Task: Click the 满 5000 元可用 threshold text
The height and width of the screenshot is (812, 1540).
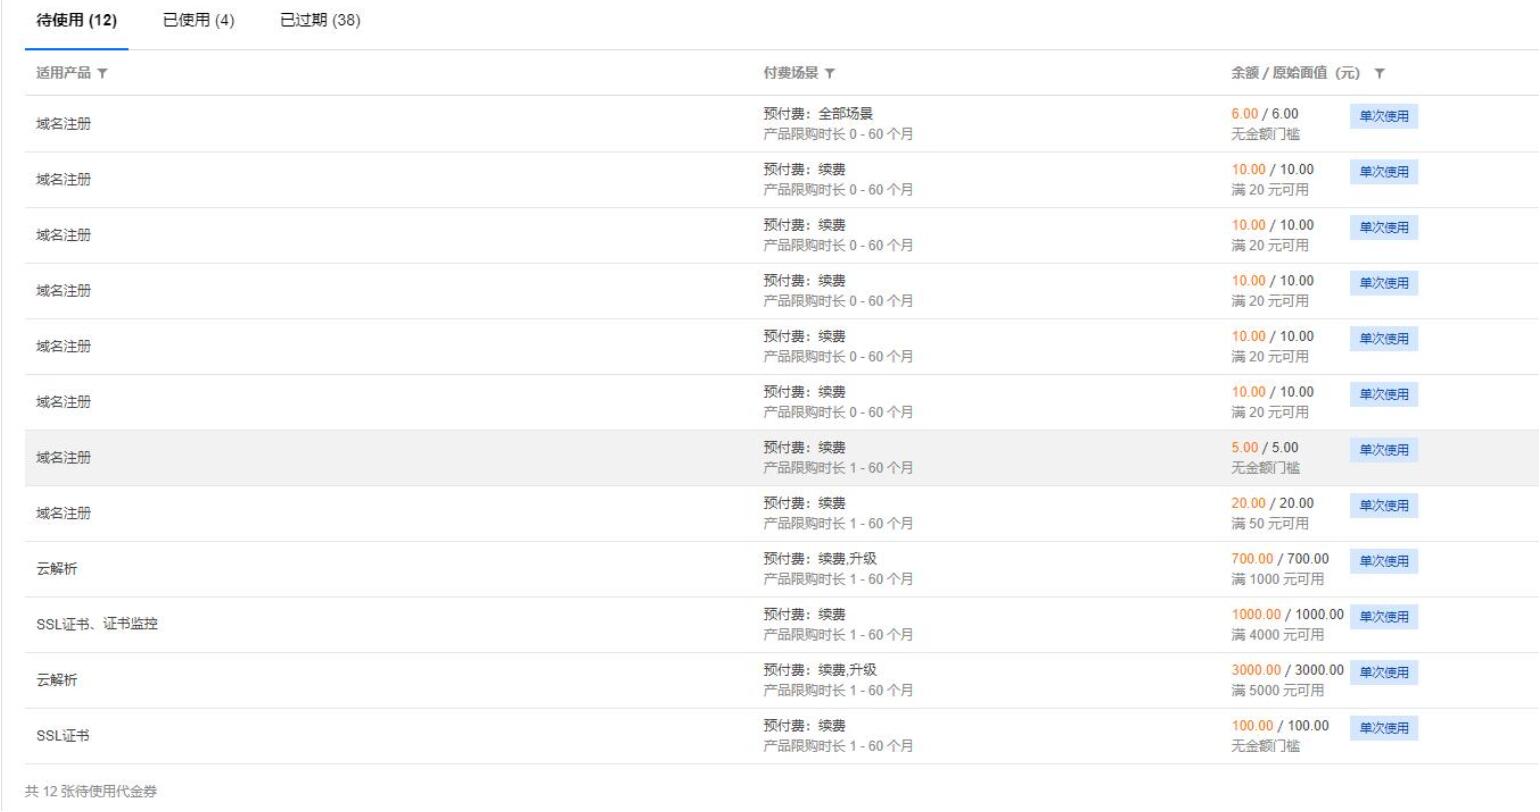Action: point(1277,691)
